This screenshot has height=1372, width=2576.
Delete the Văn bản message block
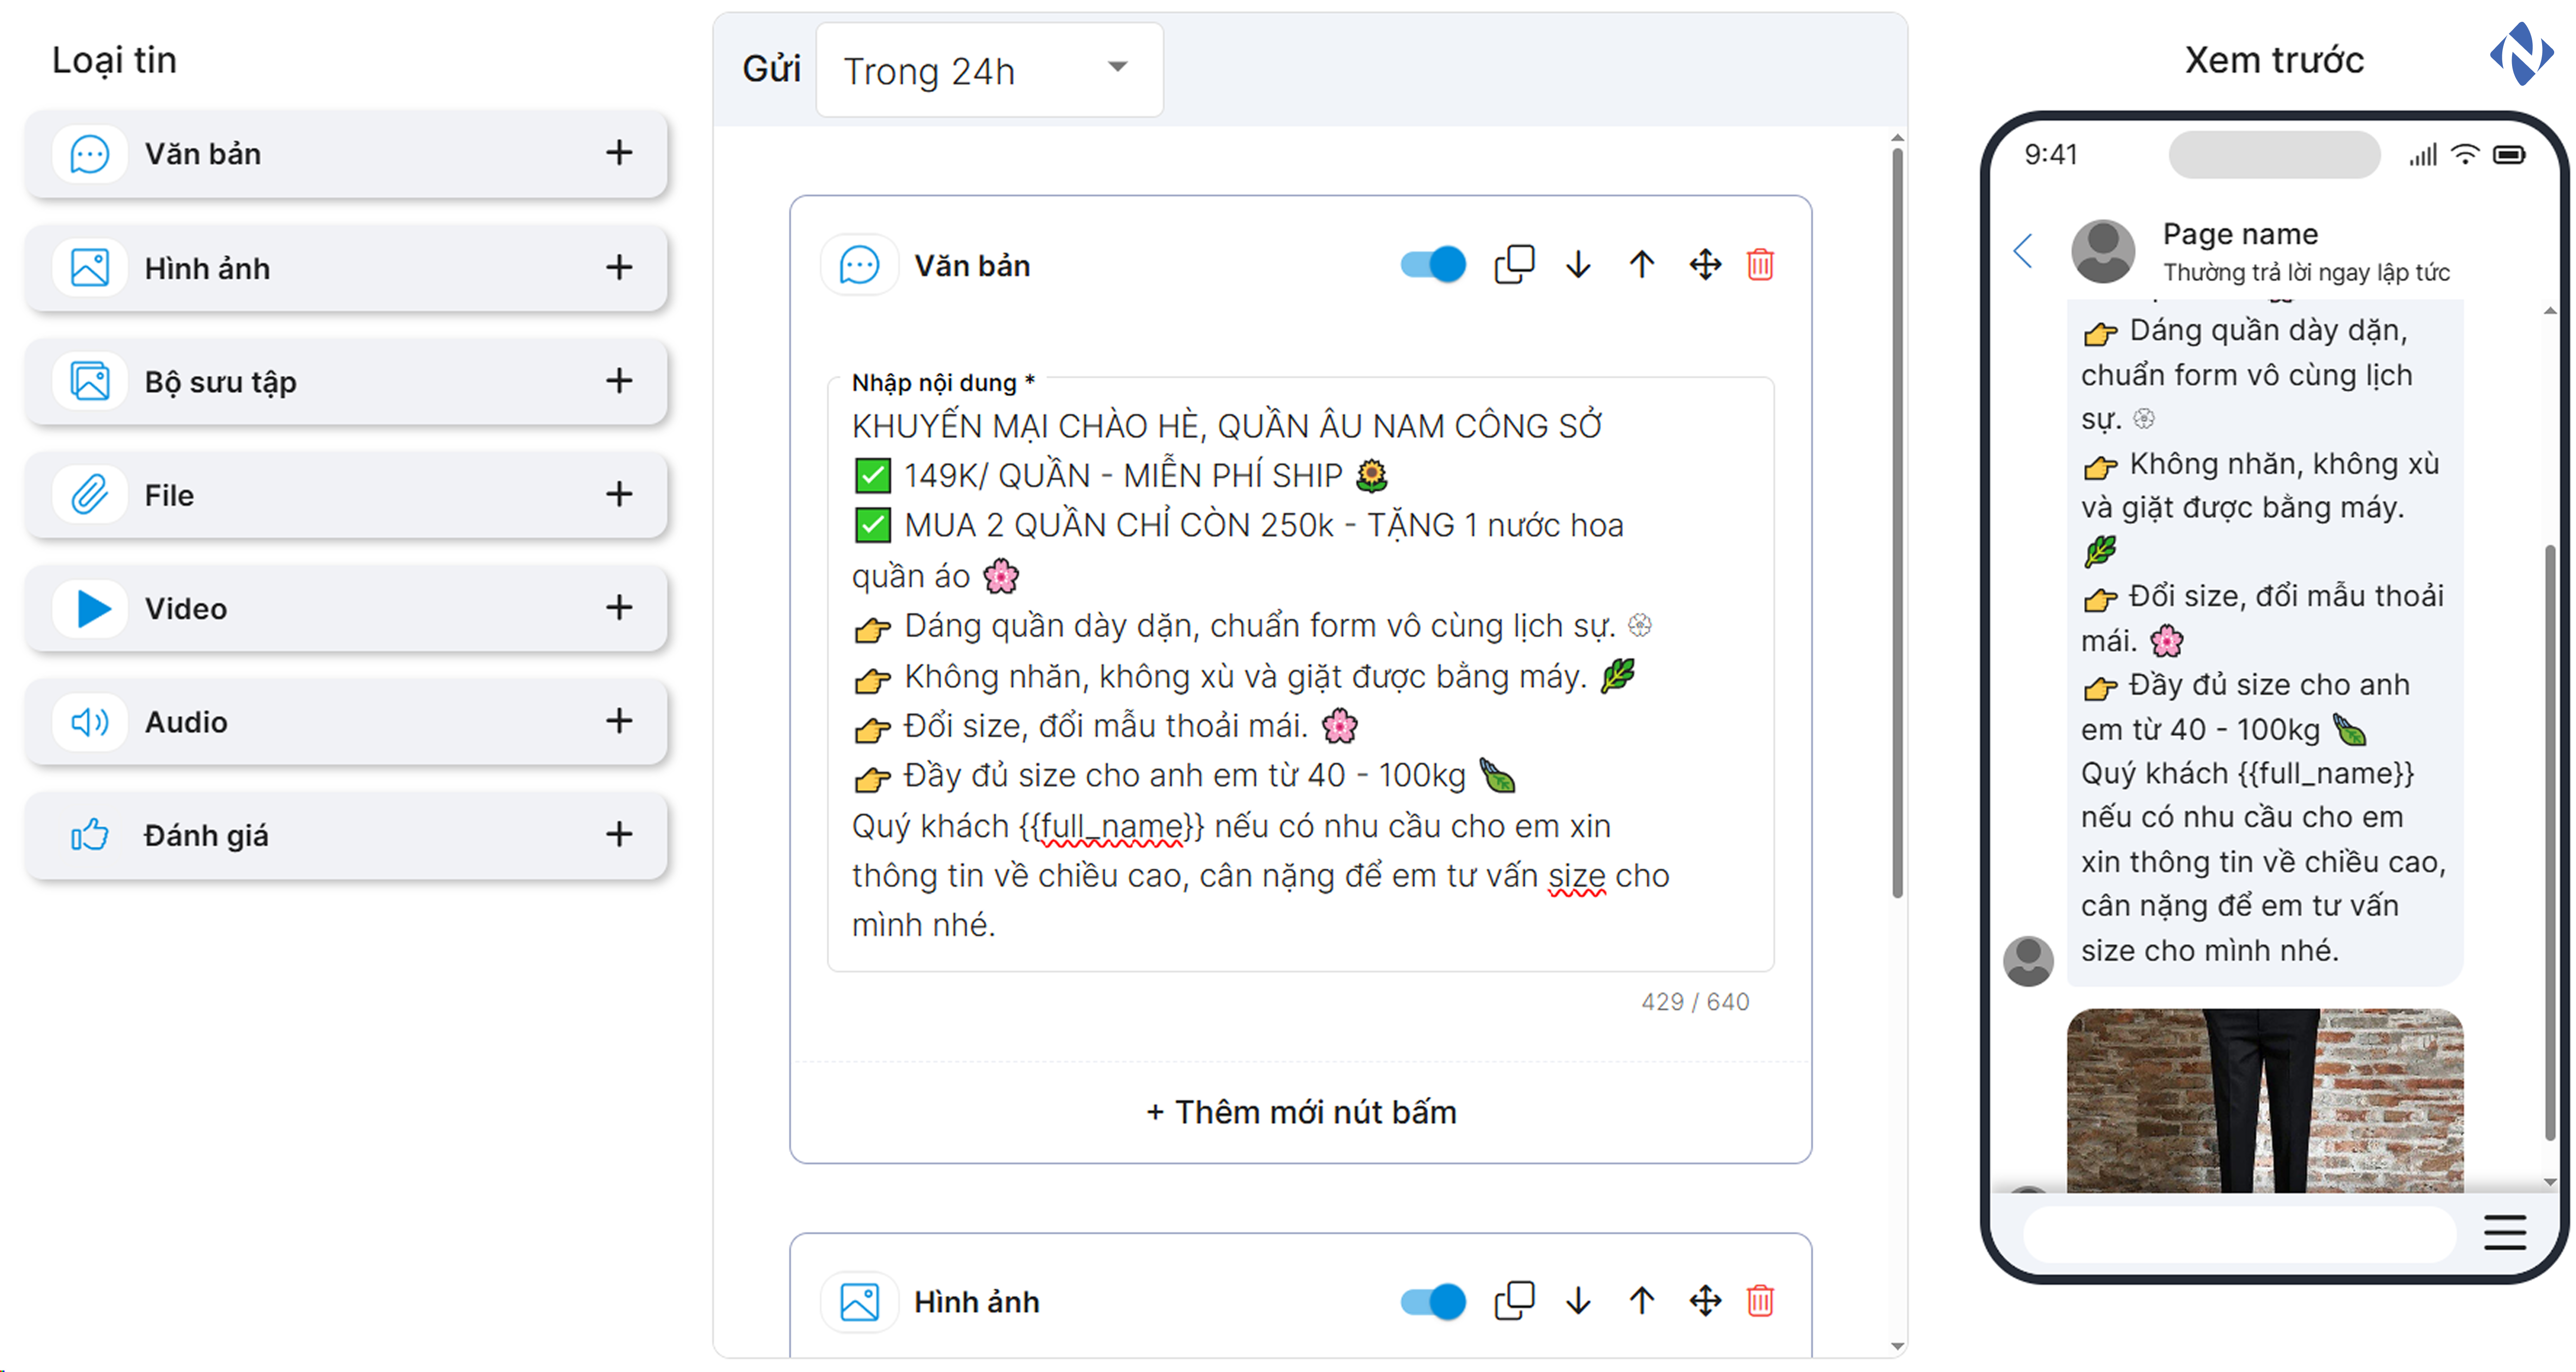coord(1760,265)
